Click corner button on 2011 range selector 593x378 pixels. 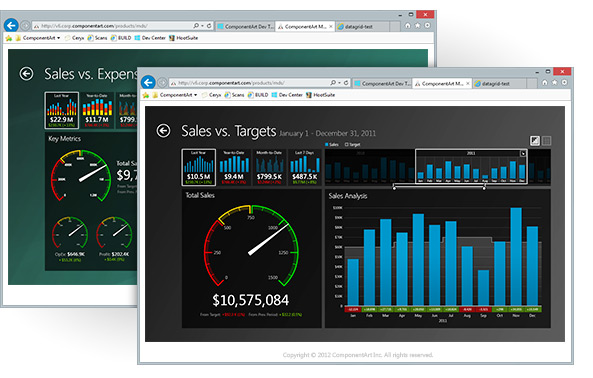(523, 153)
